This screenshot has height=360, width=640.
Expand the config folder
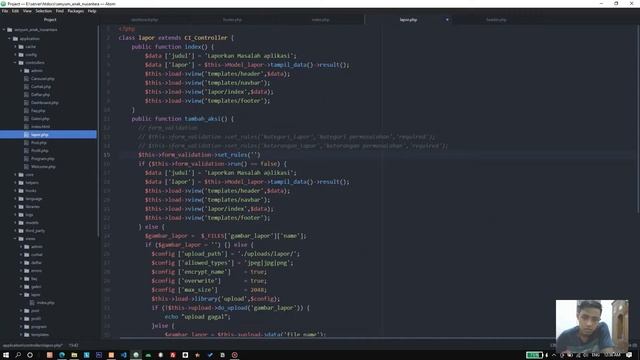pos(16,55)
